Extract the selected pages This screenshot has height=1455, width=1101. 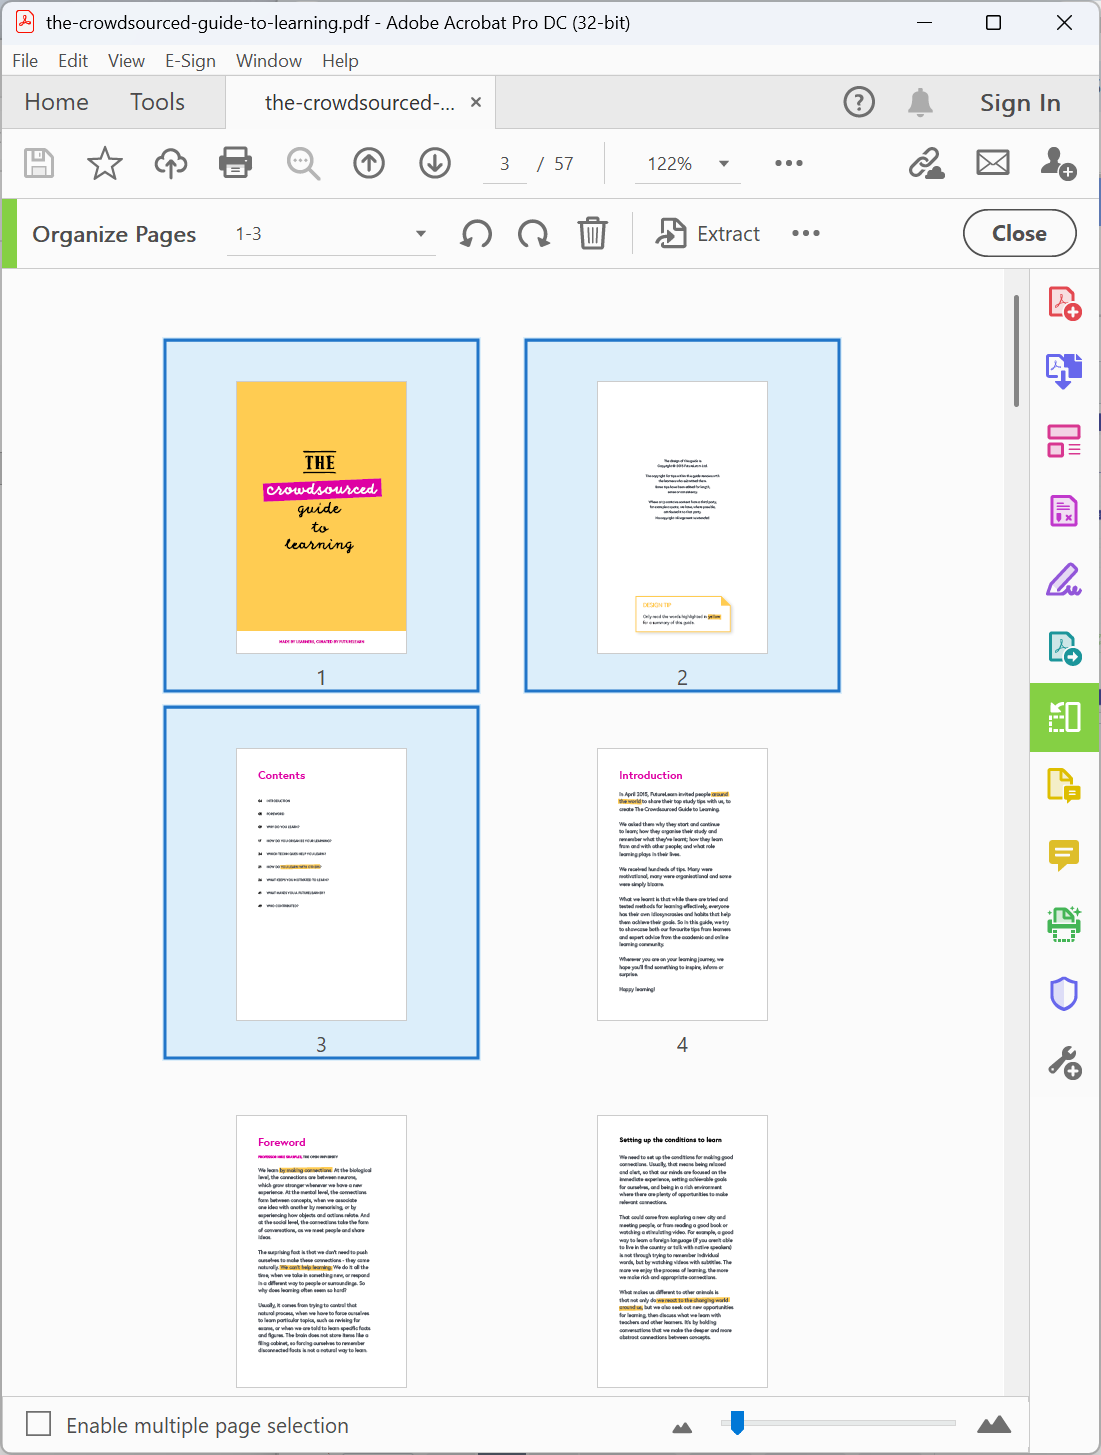[x=708, y=233]
